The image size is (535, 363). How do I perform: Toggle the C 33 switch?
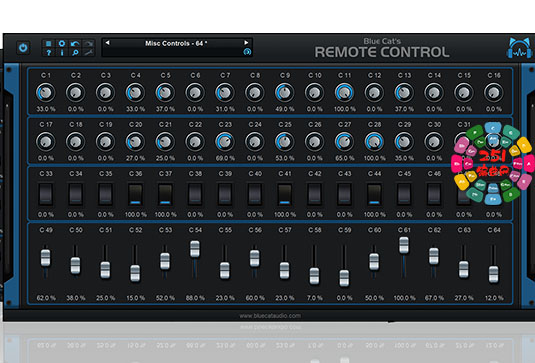tap(46, 194)
